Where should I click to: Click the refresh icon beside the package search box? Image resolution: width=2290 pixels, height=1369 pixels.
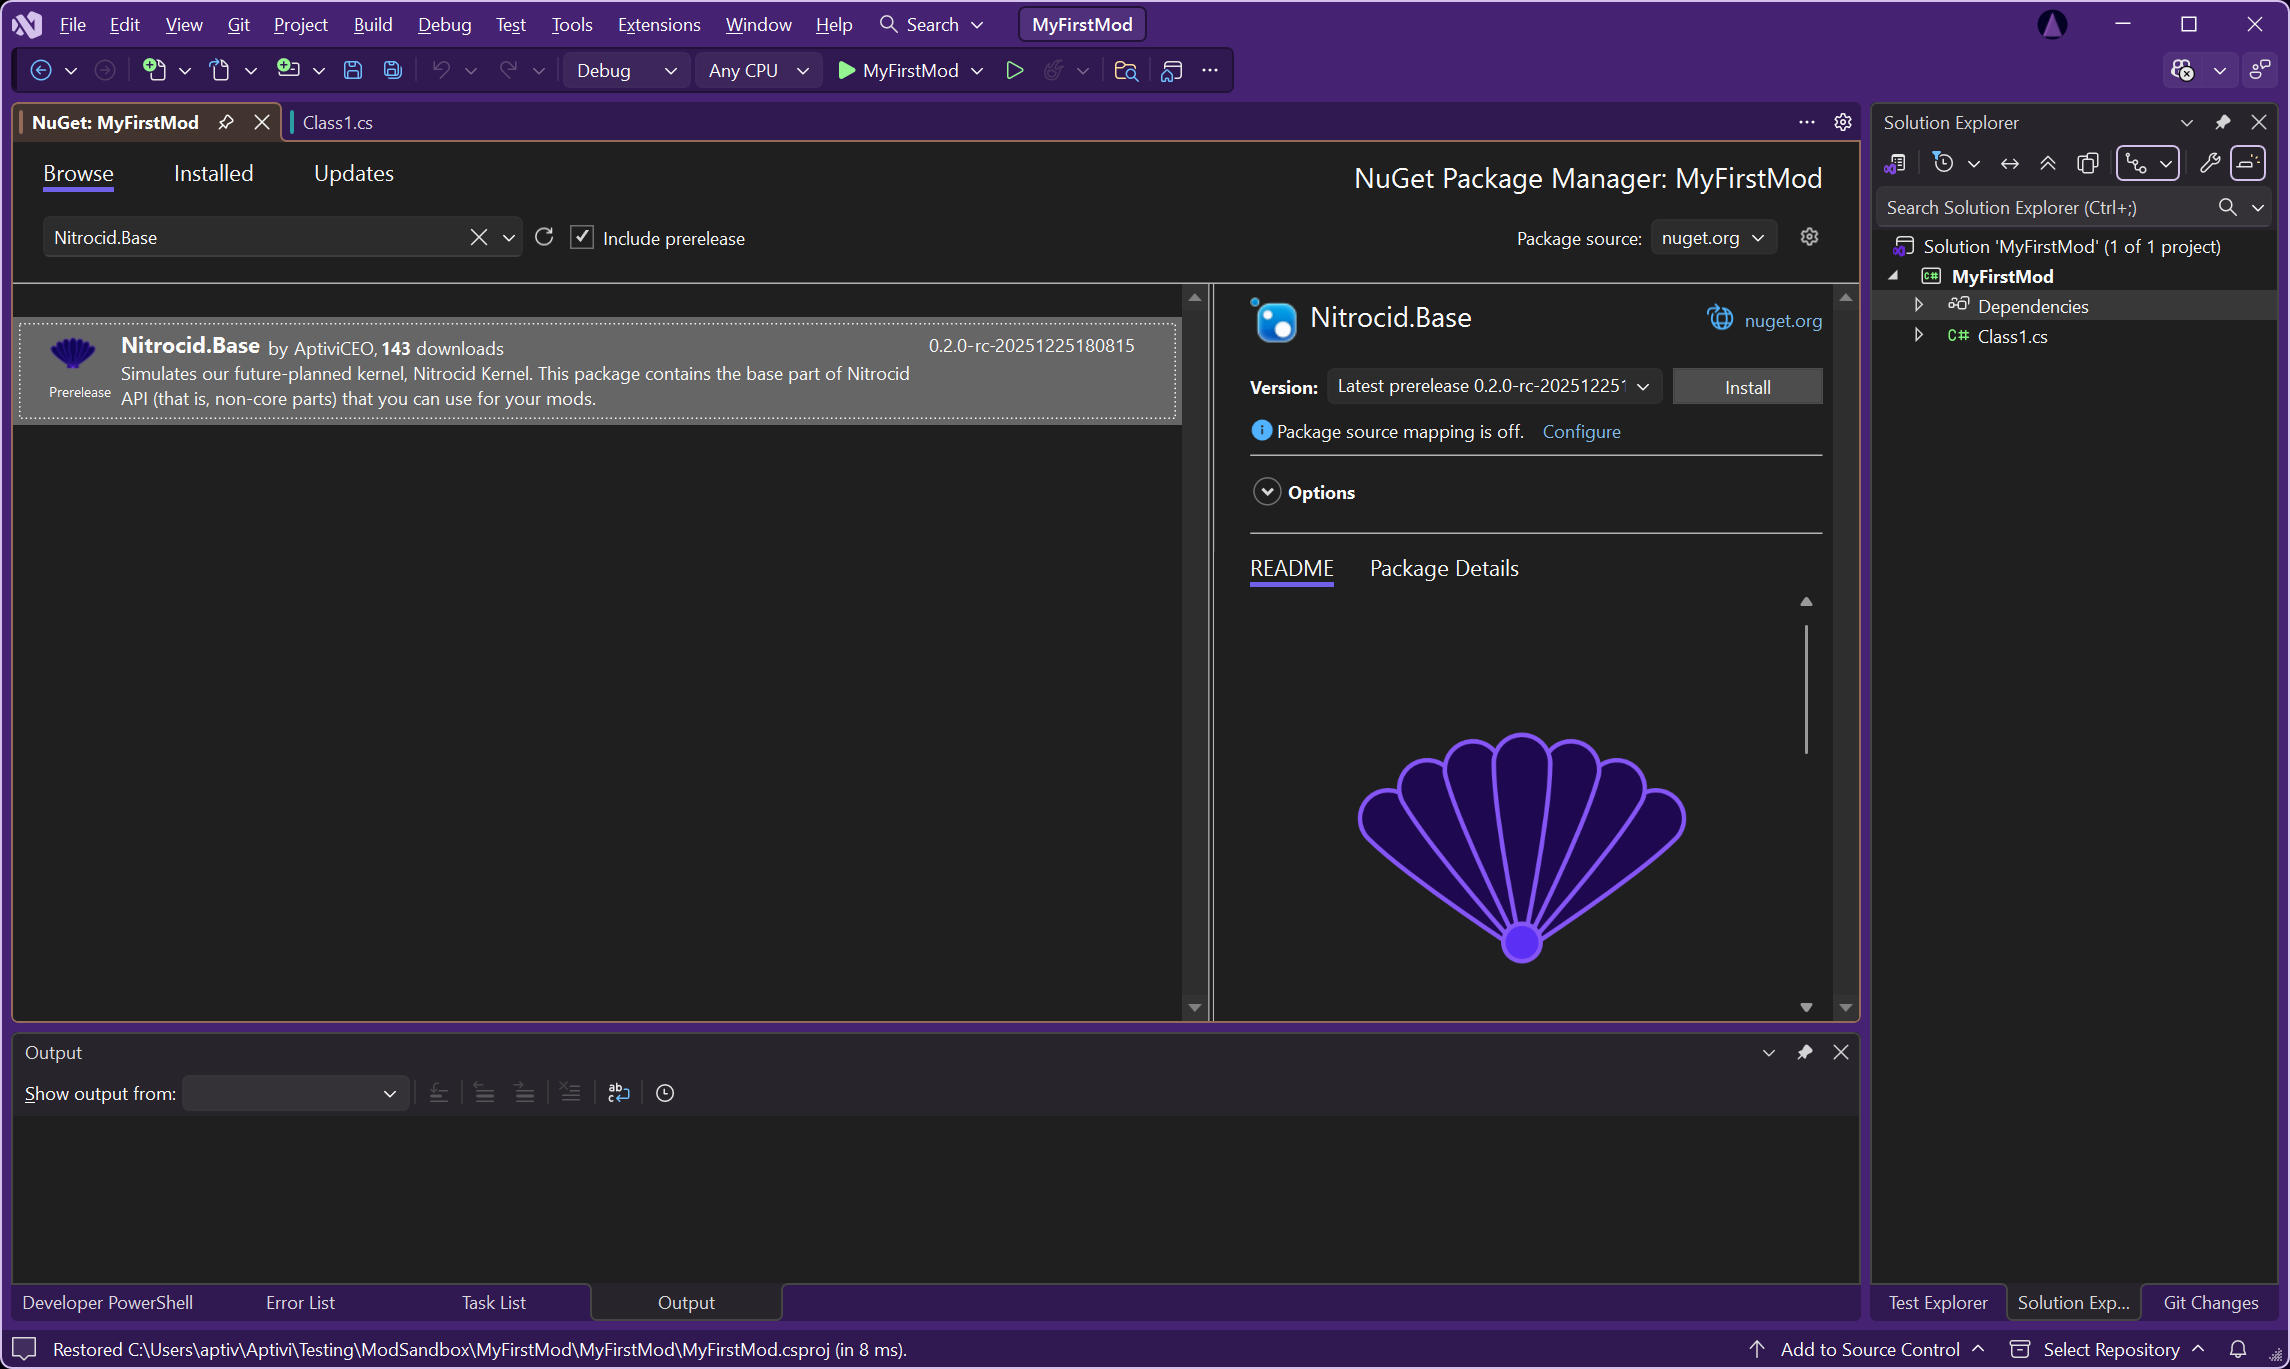point(544,237)
